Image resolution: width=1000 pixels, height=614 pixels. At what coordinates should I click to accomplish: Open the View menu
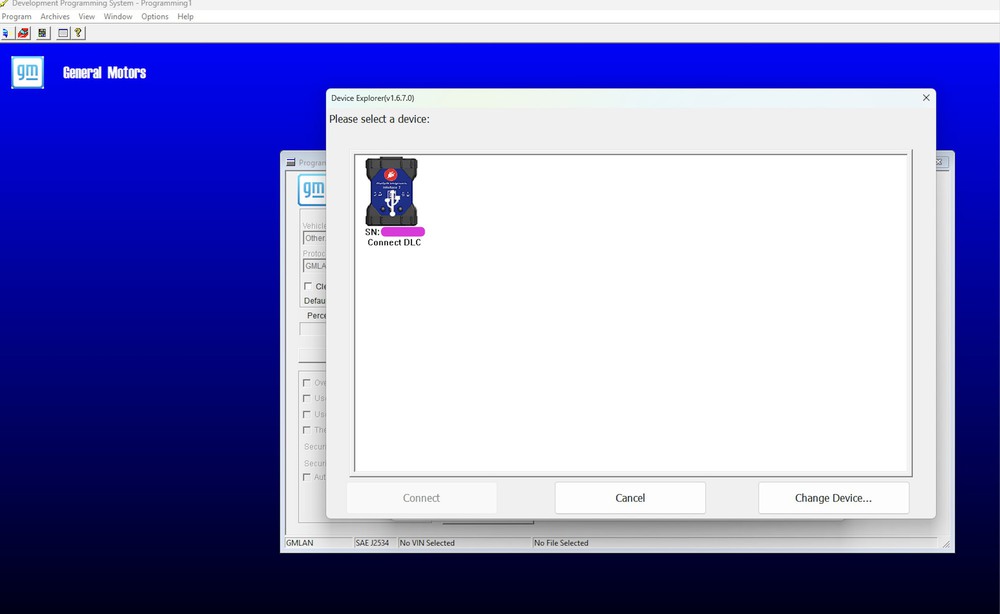(87, 17)
